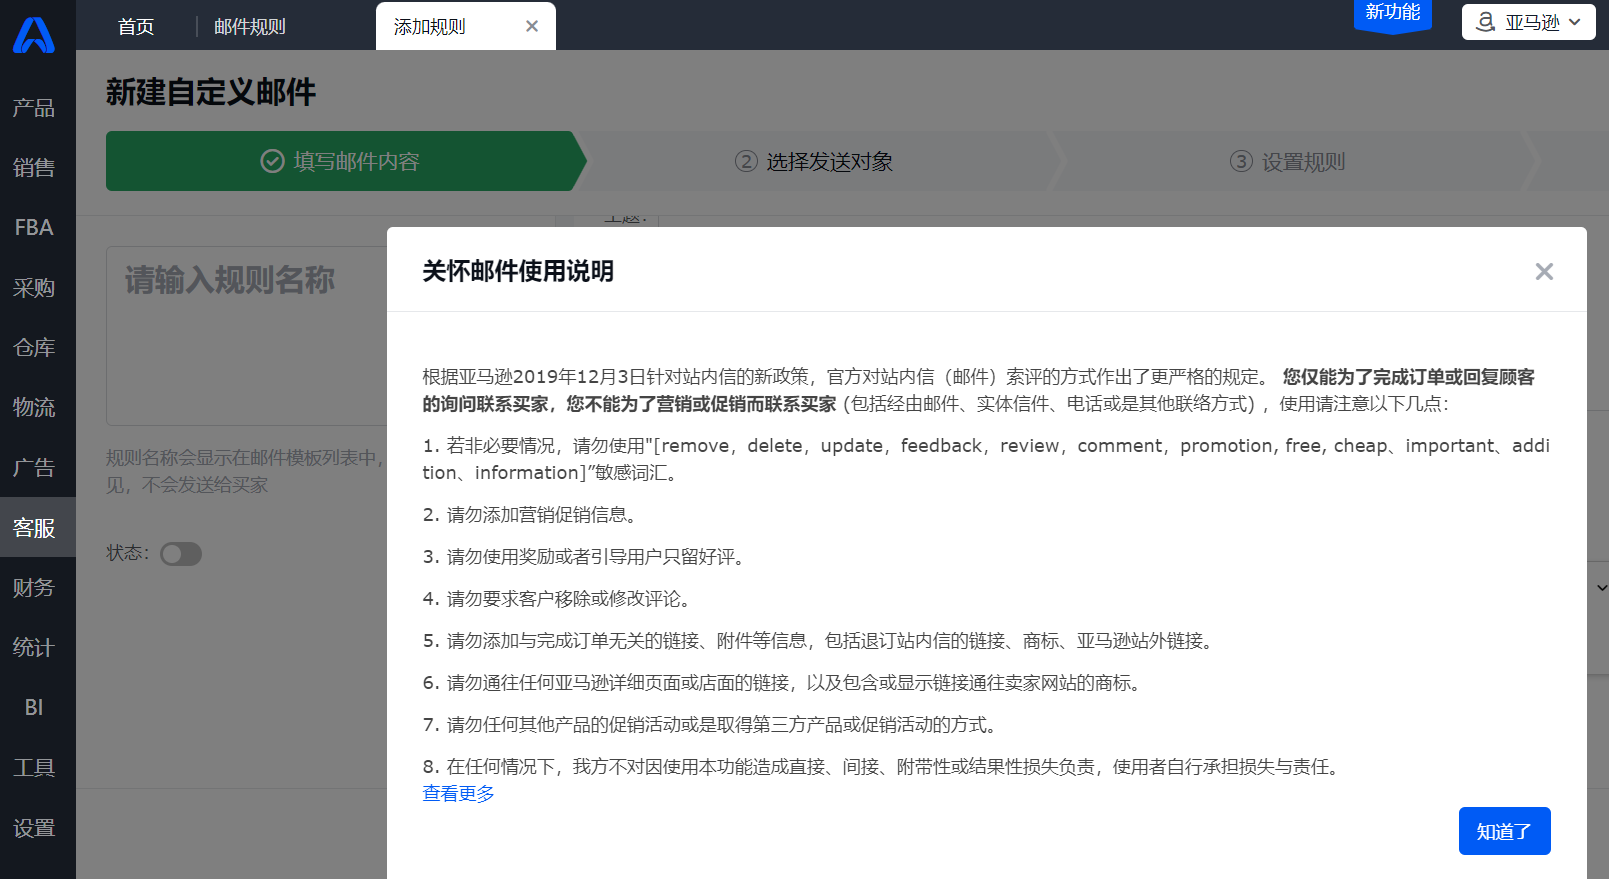1609x879 pixels.
Task: Click the circled 2 step icon
Action: coord(746,161)
